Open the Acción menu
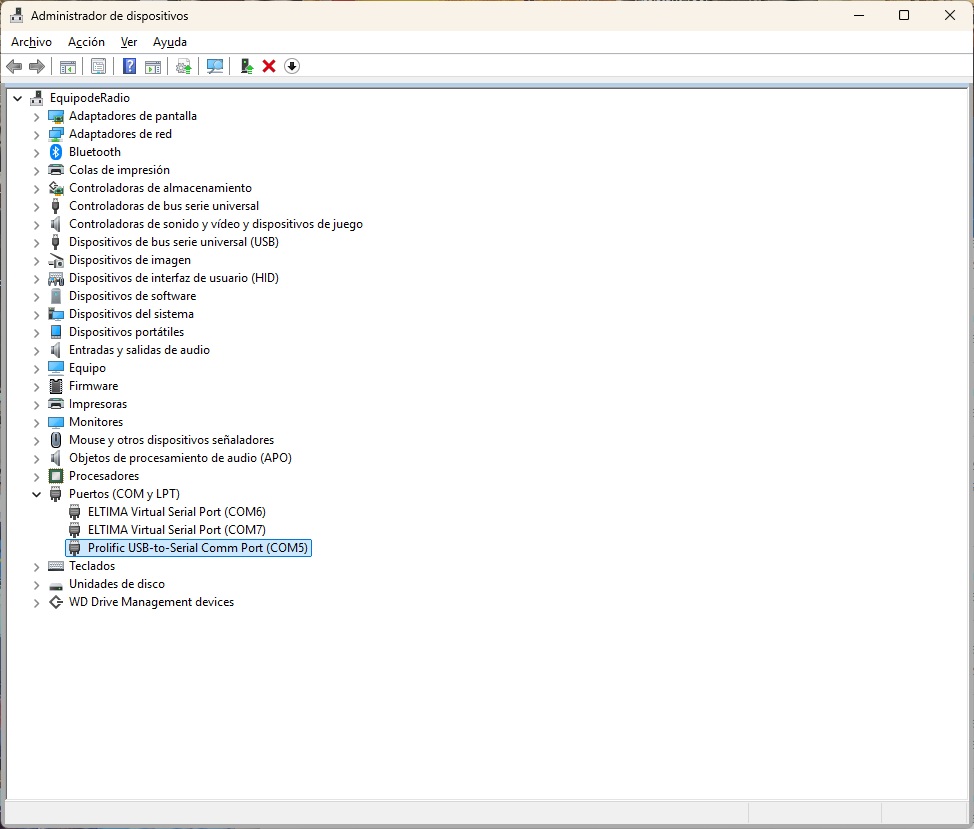Viewport: 974px width, 829px height. pos(86,42)
